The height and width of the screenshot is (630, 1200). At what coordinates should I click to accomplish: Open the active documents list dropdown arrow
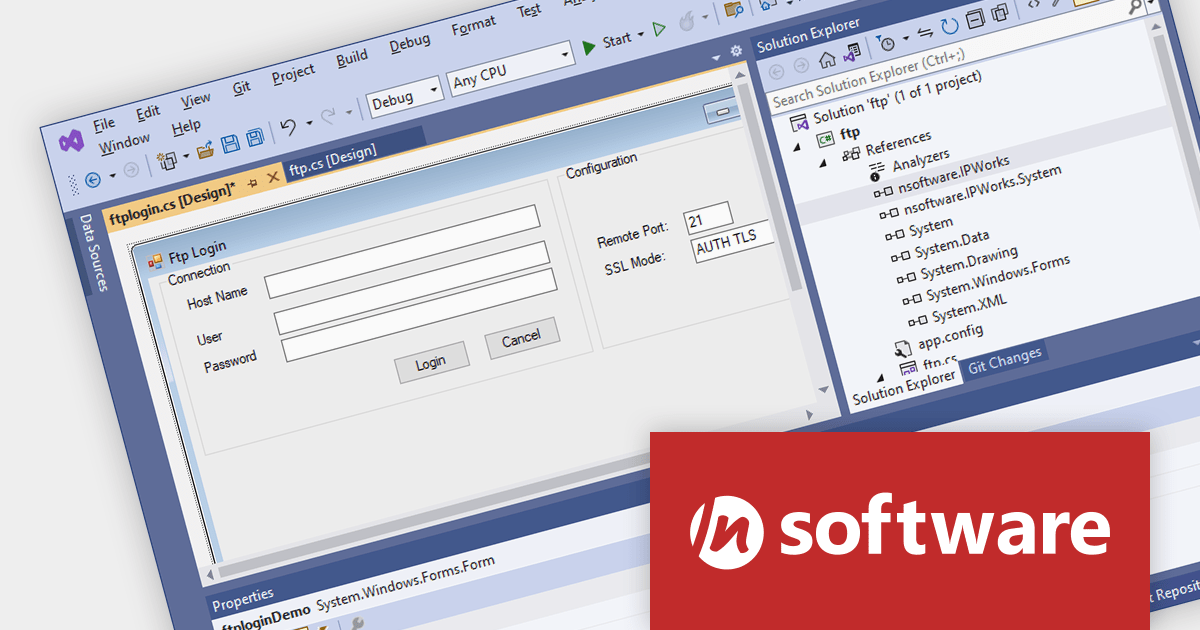coord(717,57)
